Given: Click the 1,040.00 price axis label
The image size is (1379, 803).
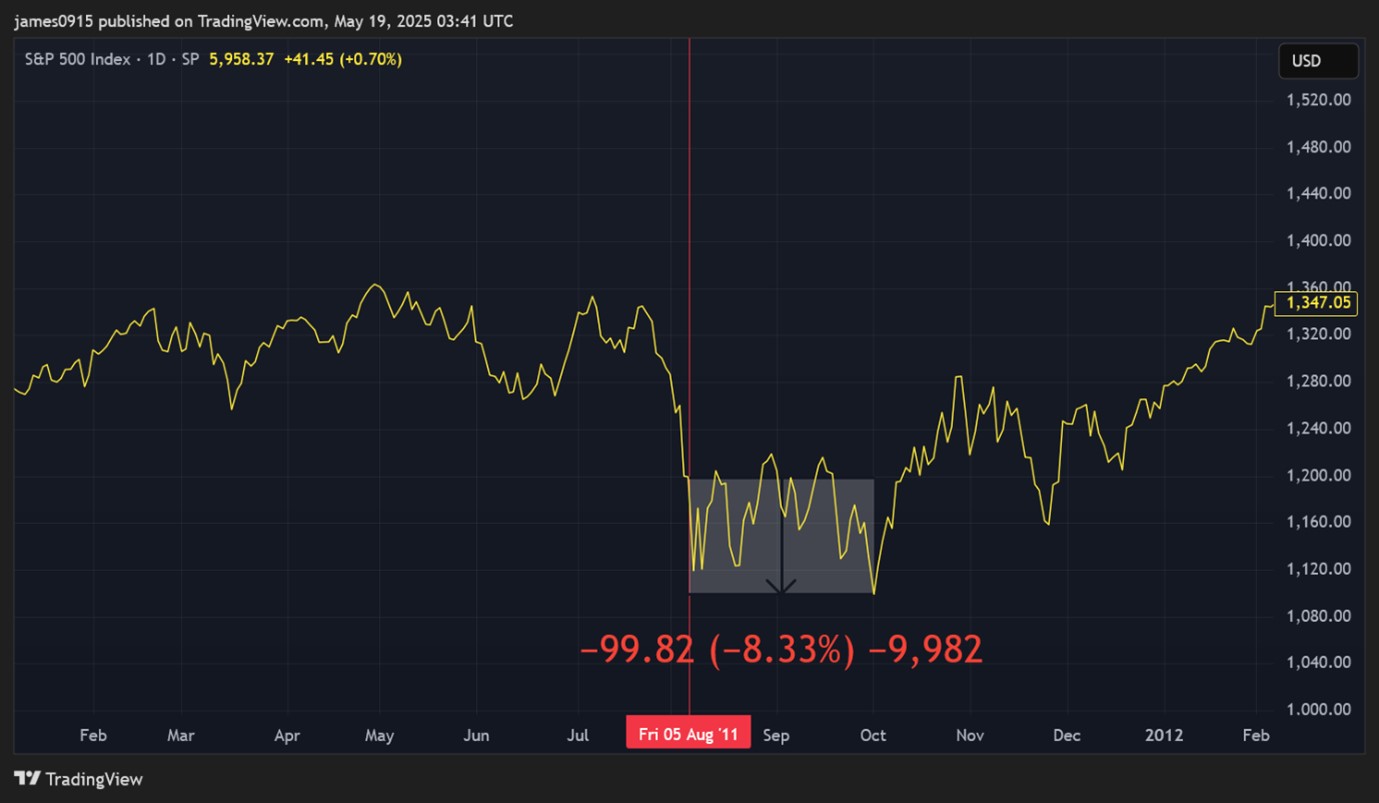Looking at the screenshot, I should pos(1319,662).
